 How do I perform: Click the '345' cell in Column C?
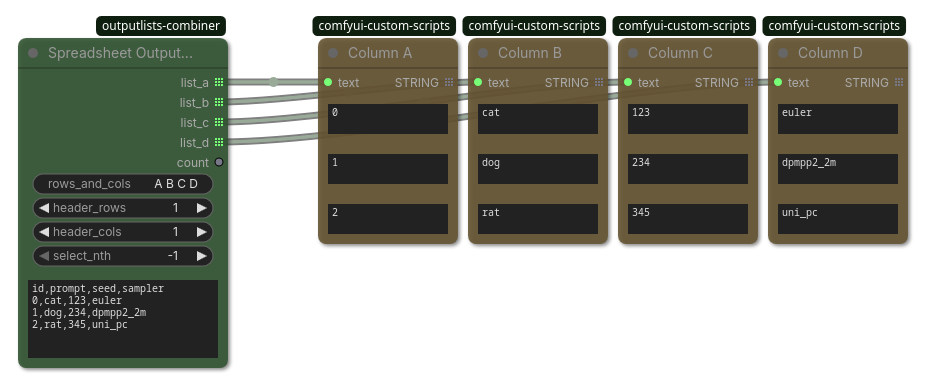coord(688,219)
